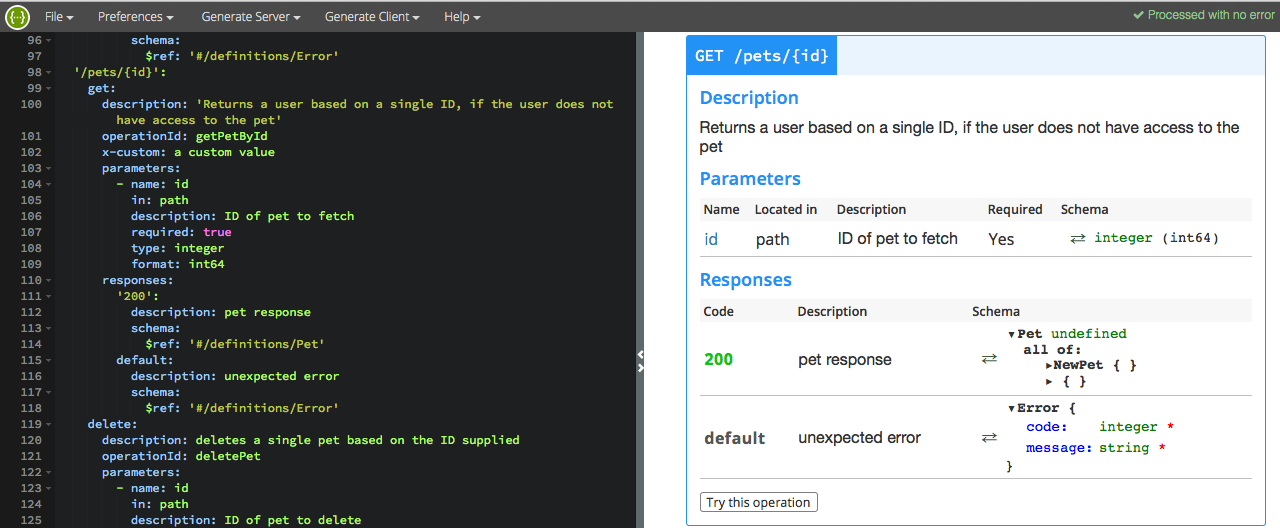
Task: Click the green checkmark status icon
Action: coord(1138,16)
